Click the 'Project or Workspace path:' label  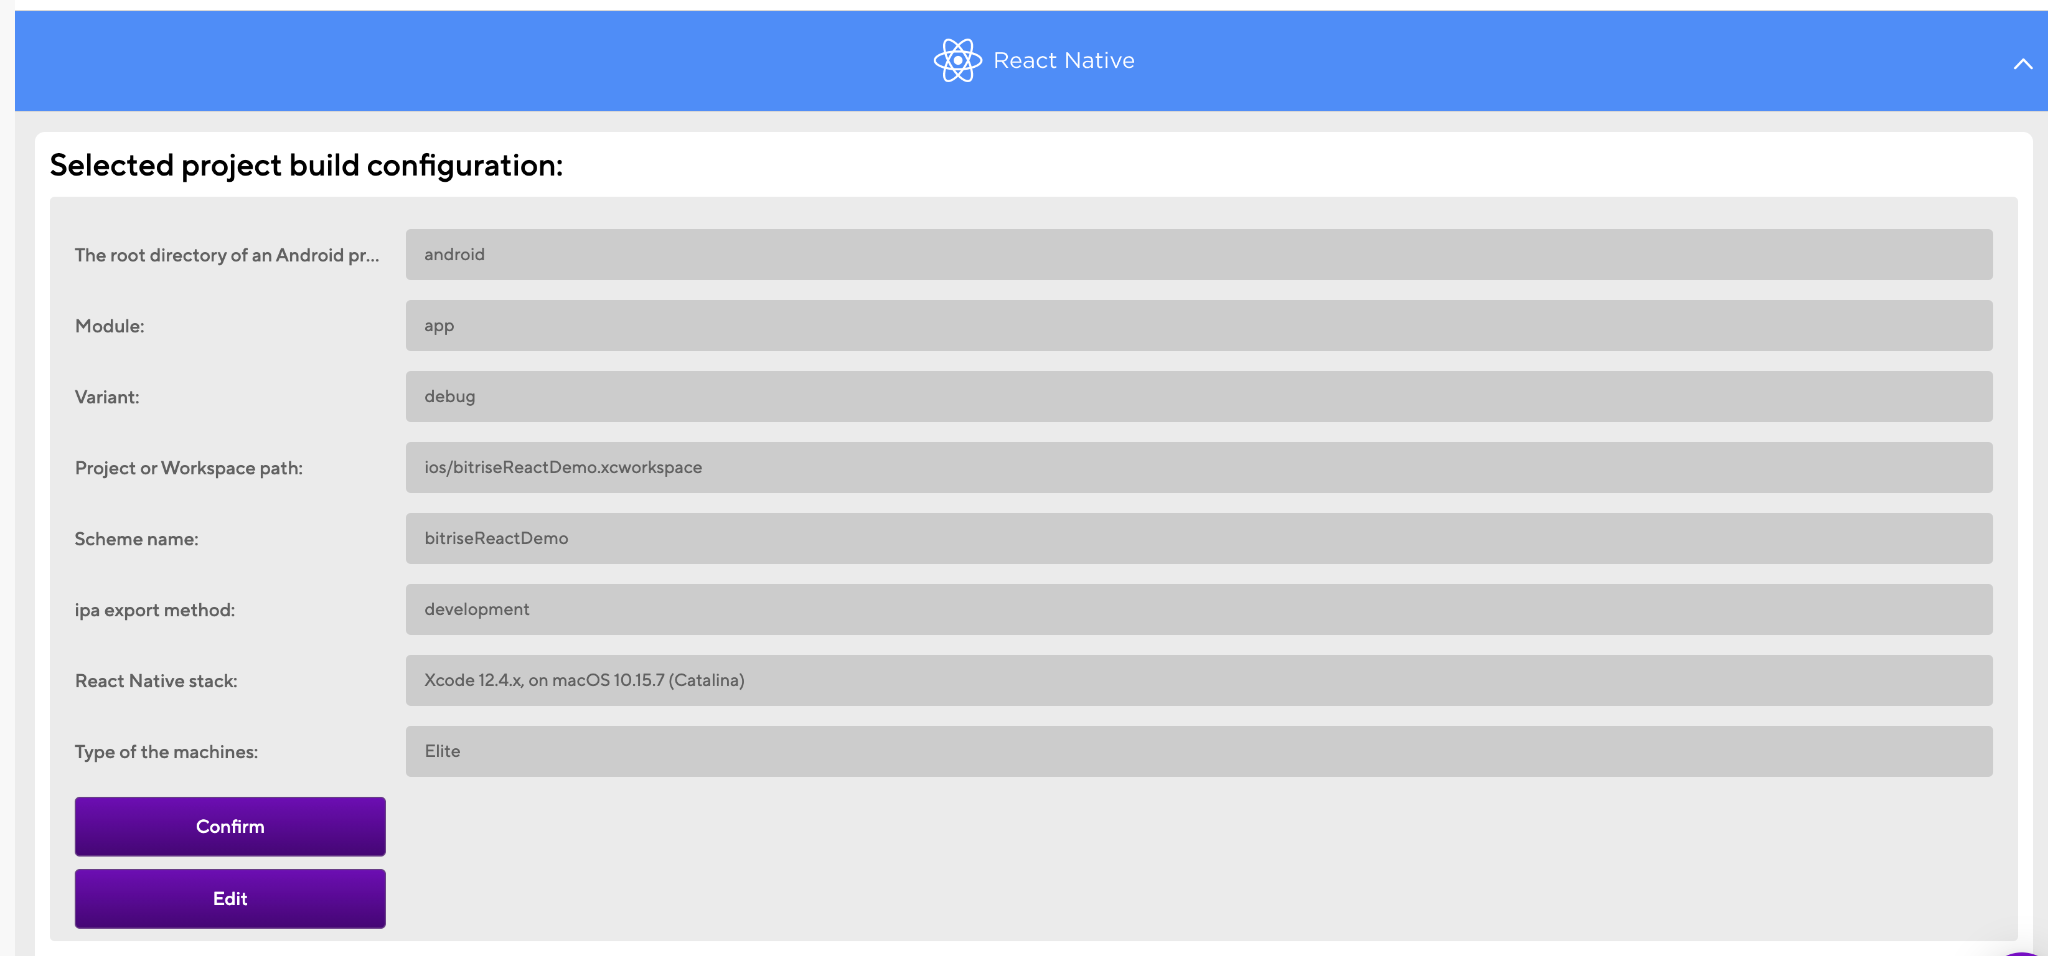(x=189, y=468)
